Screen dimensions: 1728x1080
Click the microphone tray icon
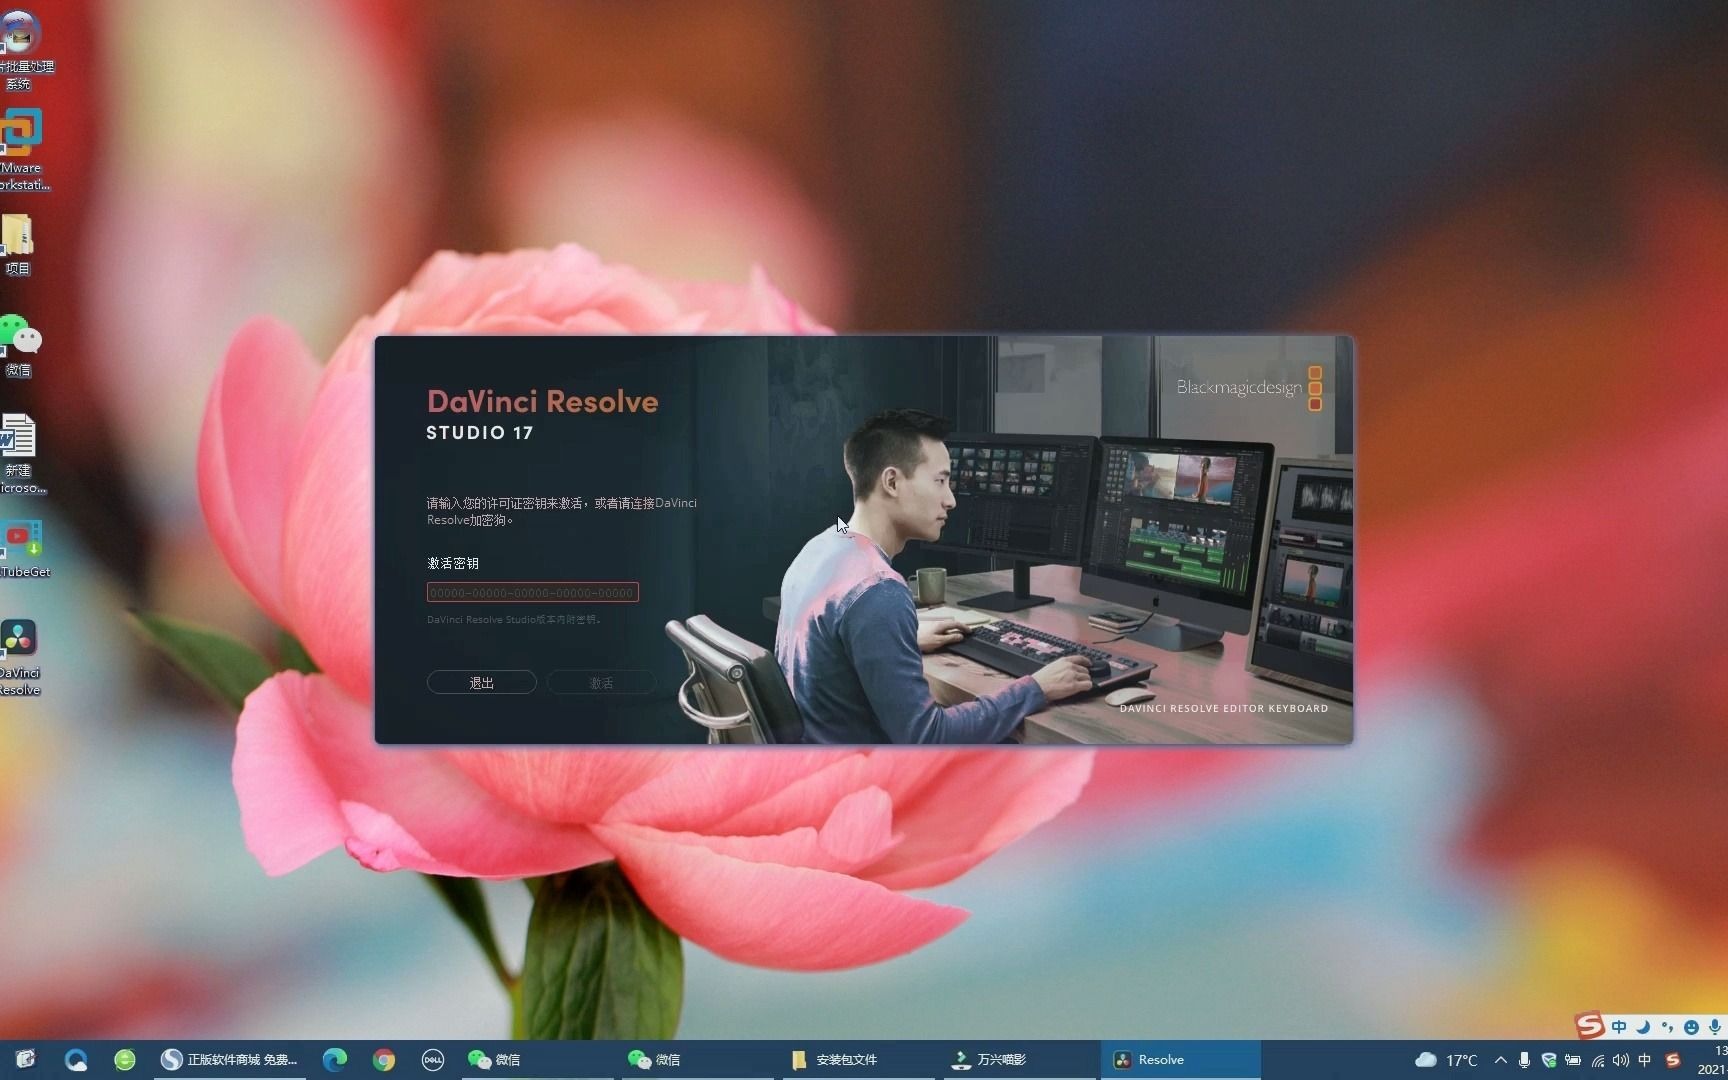(1524, 1060)
